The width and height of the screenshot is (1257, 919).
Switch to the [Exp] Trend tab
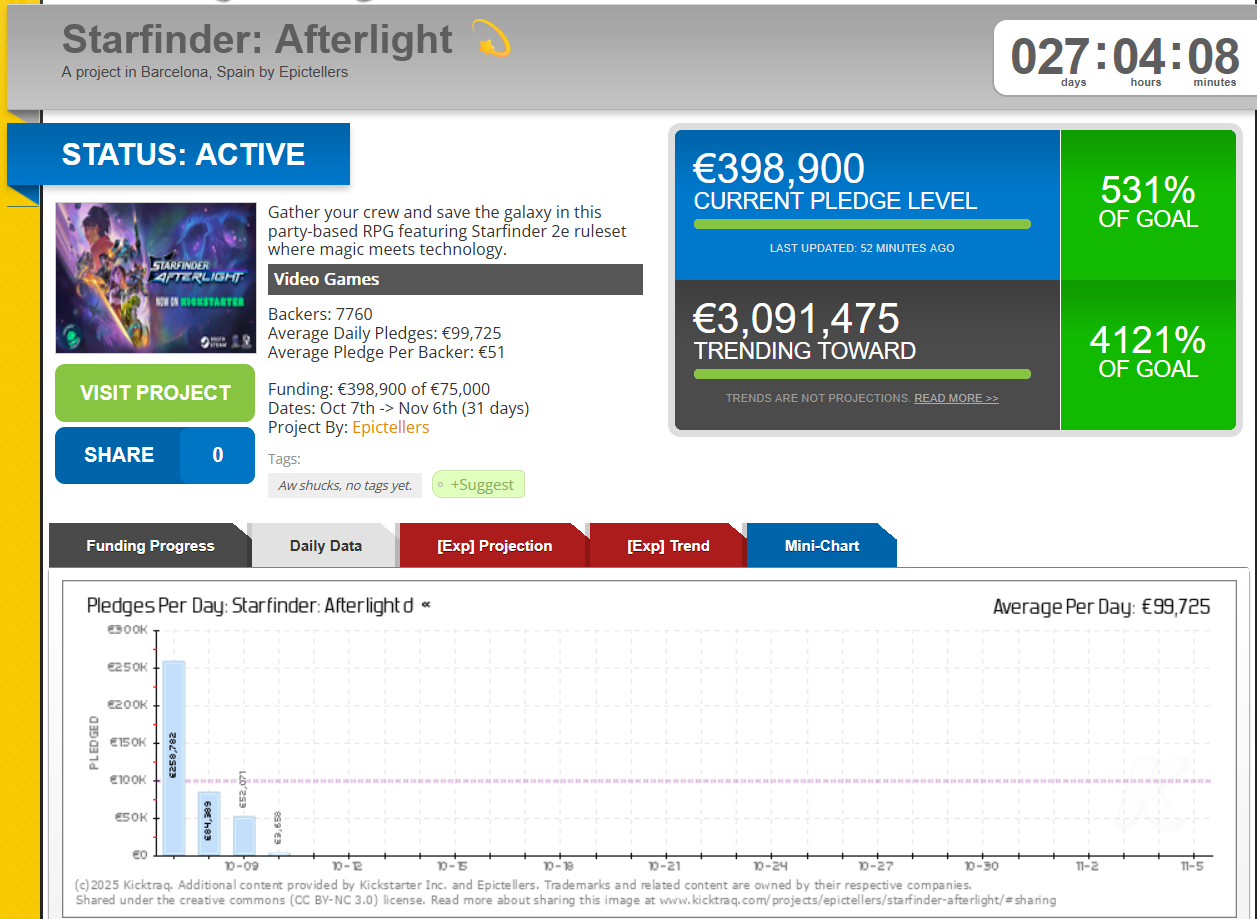click(668, 546)
